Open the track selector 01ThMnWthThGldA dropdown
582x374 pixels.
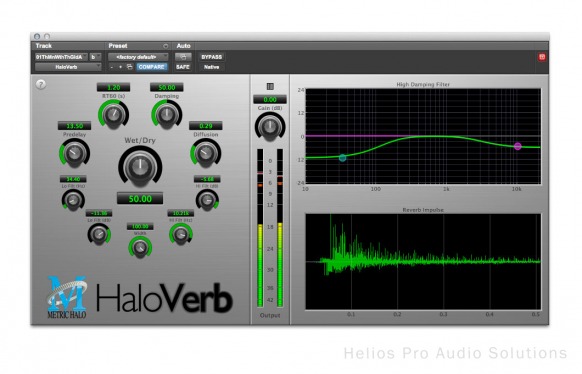coord(61,57)
